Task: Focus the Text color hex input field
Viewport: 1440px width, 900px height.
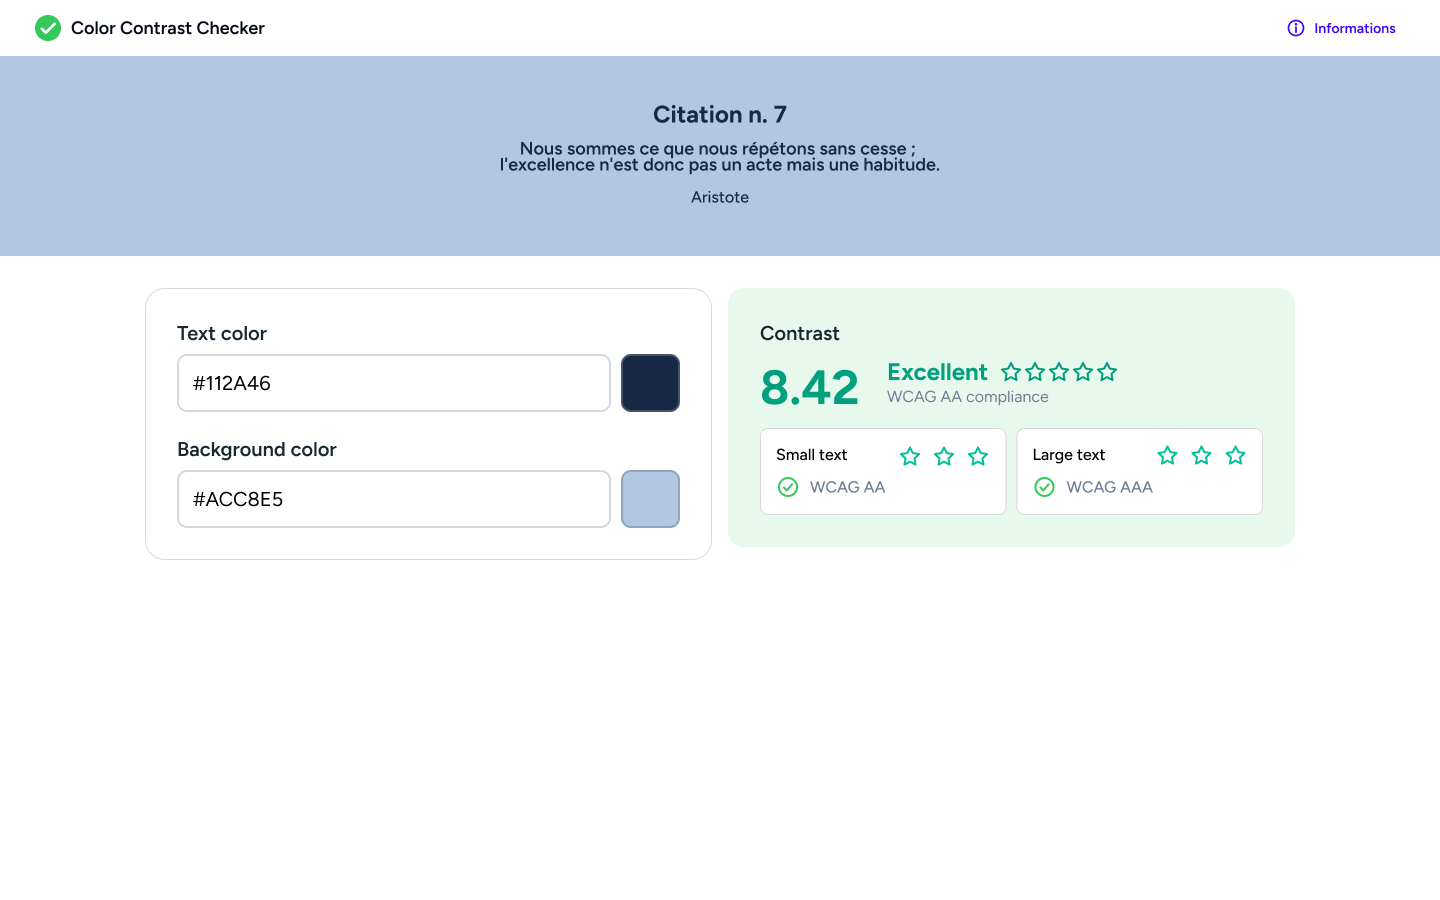Action: 394,383
